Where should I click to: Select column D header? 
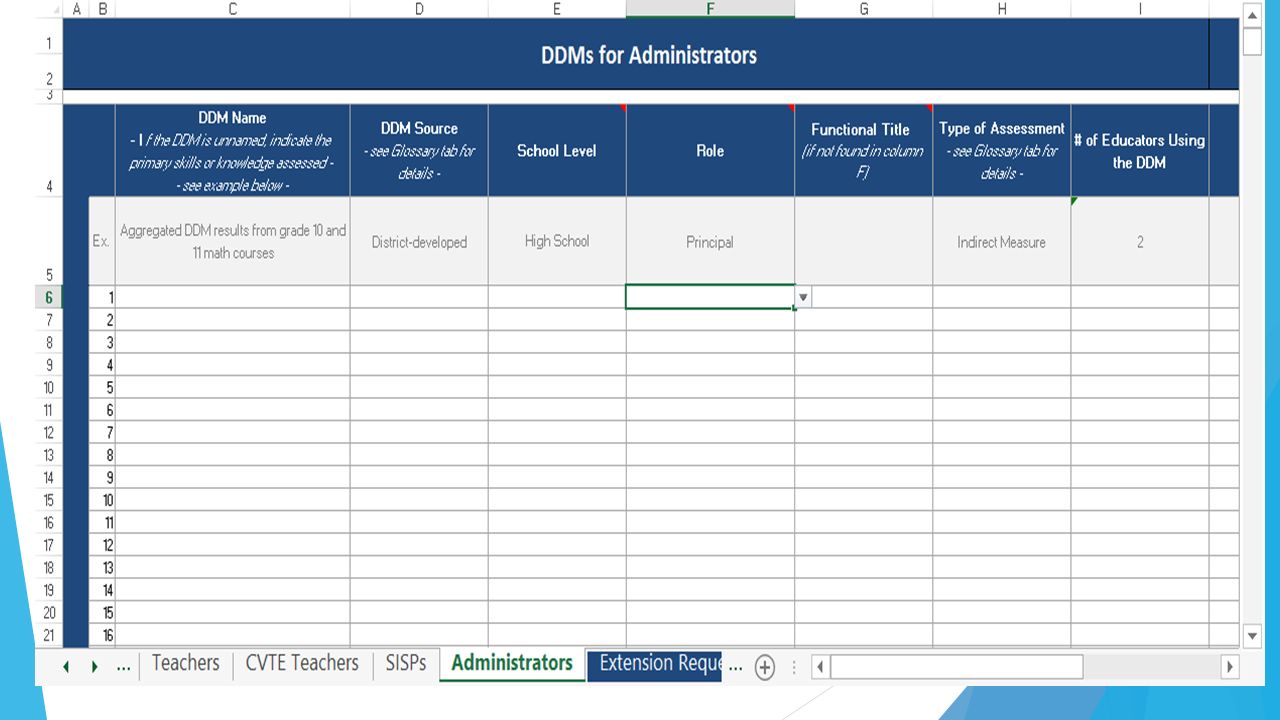(419, 9)
